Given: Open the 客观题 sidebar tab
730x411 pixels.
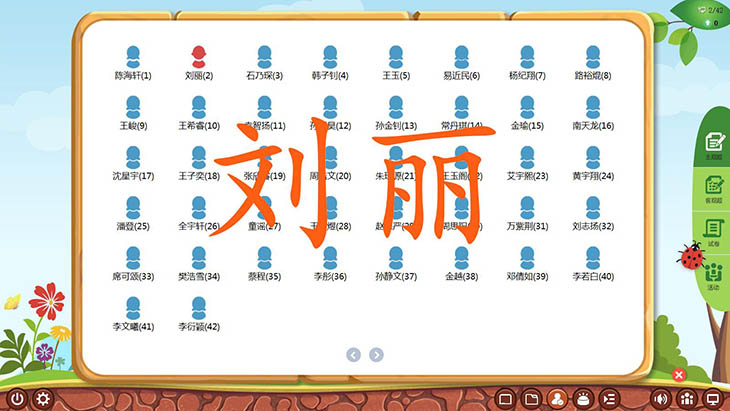Looking at the screenshot, I should pyautogui.click(x=714, y=190).
